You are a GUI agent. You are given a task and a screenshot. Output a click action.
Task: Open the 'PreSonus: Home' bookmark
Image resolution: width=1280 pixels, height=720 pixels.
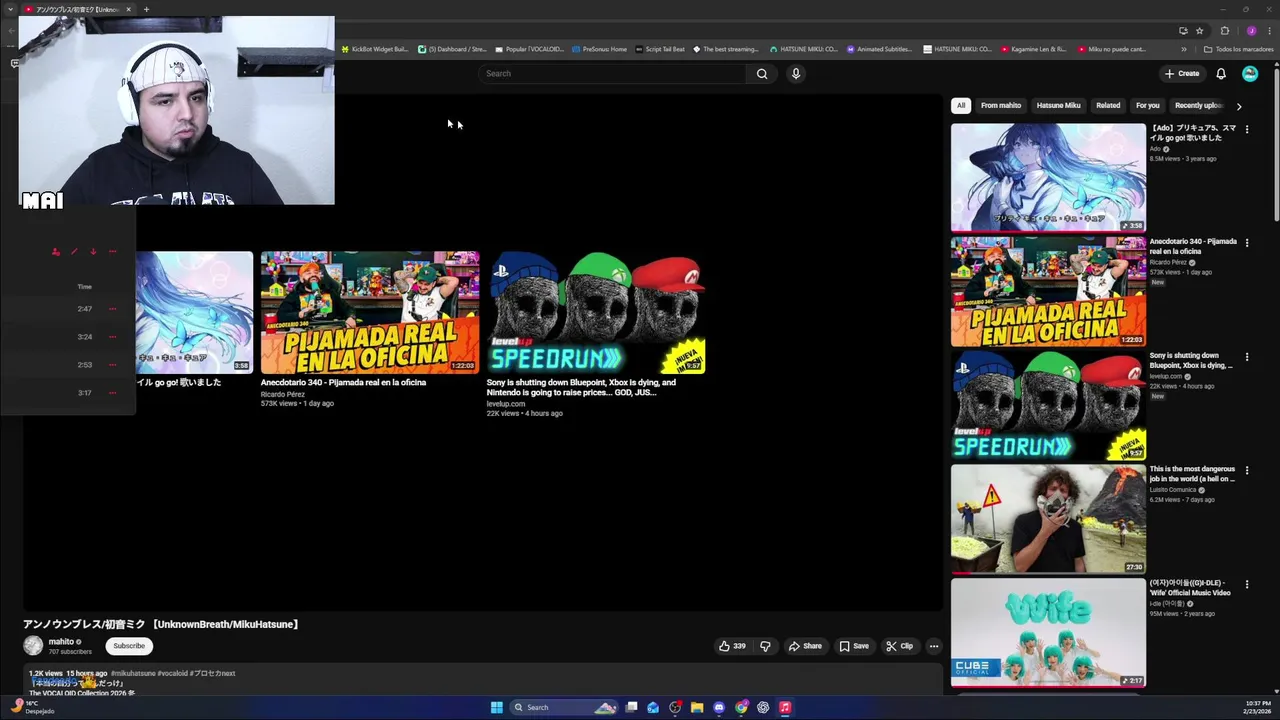599,49
